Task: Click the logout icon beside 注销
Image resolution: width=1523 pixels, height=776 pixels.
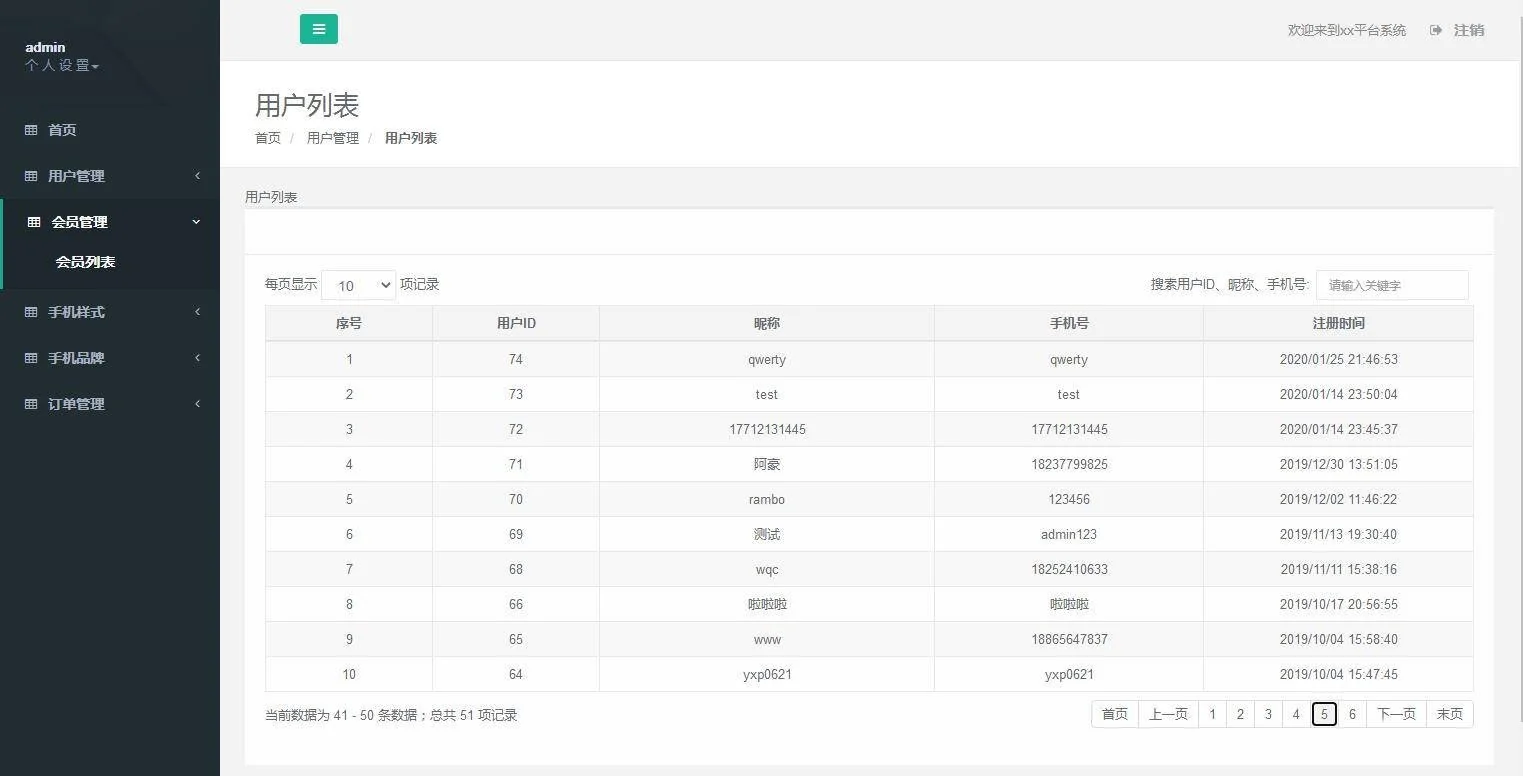Action: point(1436,30)
